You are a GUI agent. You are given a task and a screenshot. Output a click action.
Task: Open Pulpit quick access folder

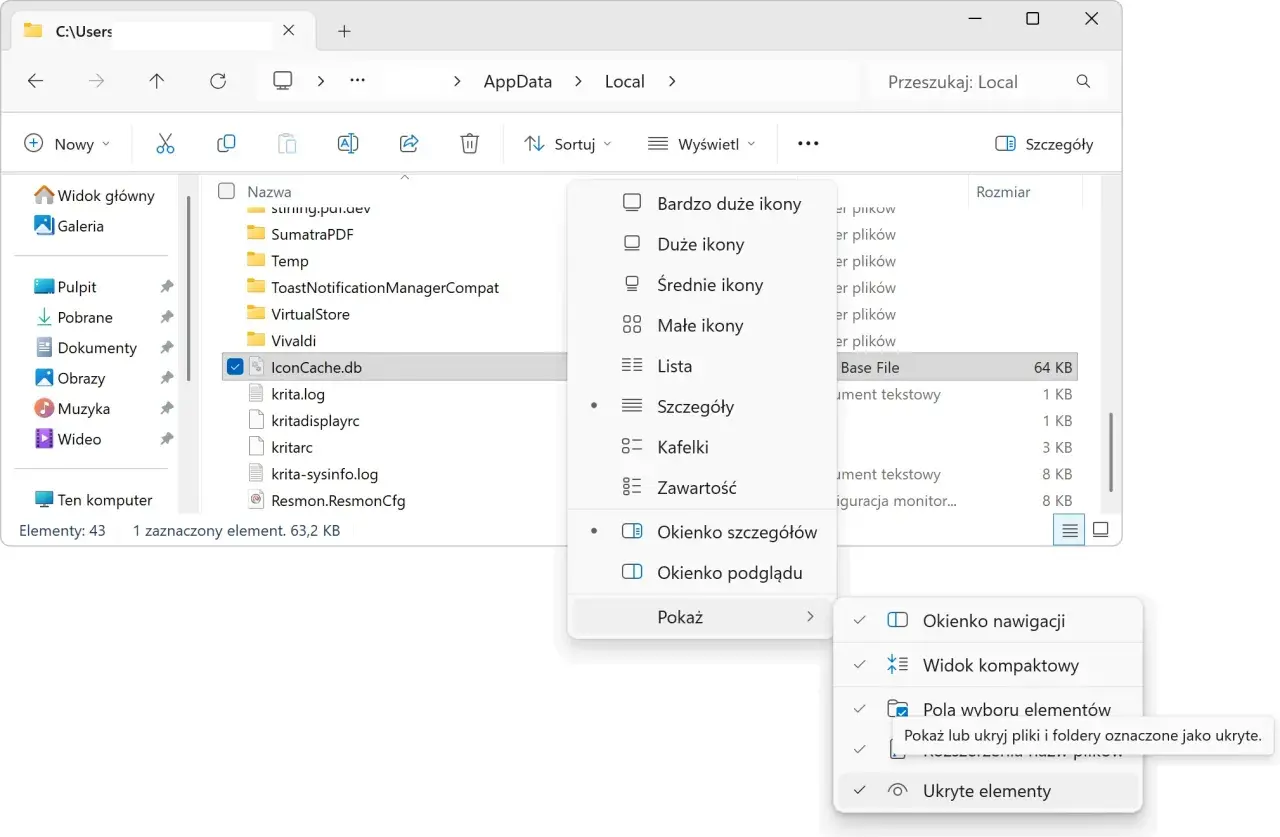(x=77, y=287)
